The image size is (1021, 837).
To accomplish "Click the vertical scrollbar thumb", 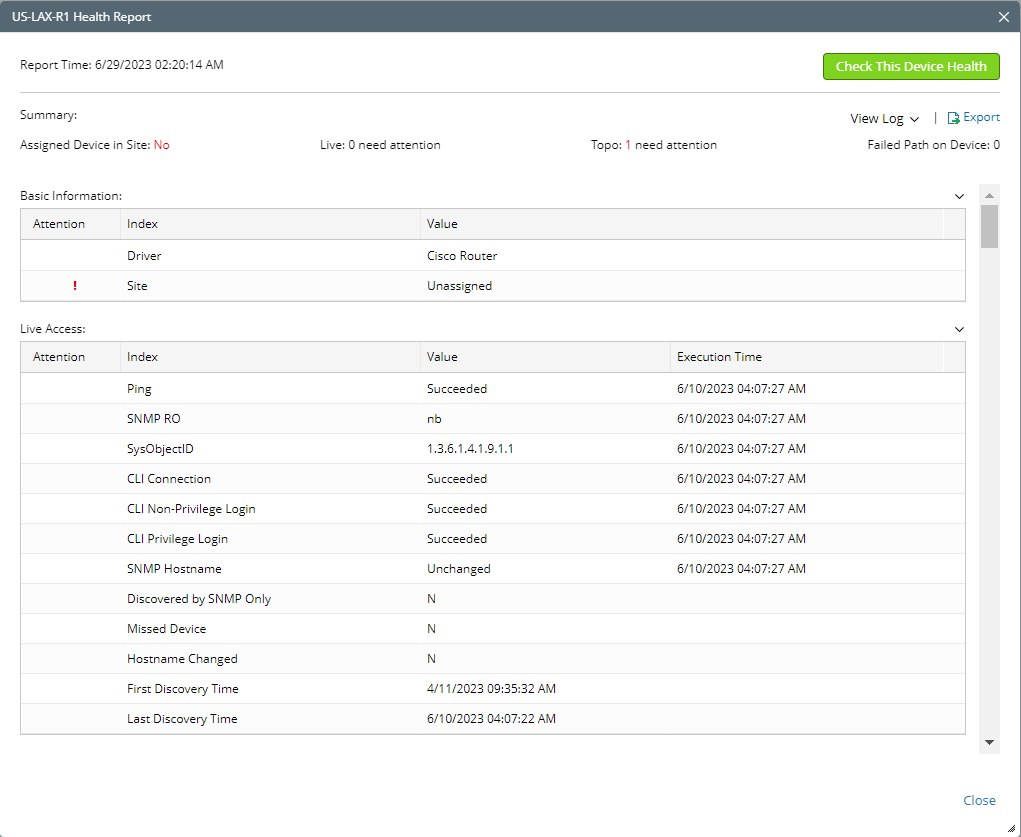I will (989, 226).
